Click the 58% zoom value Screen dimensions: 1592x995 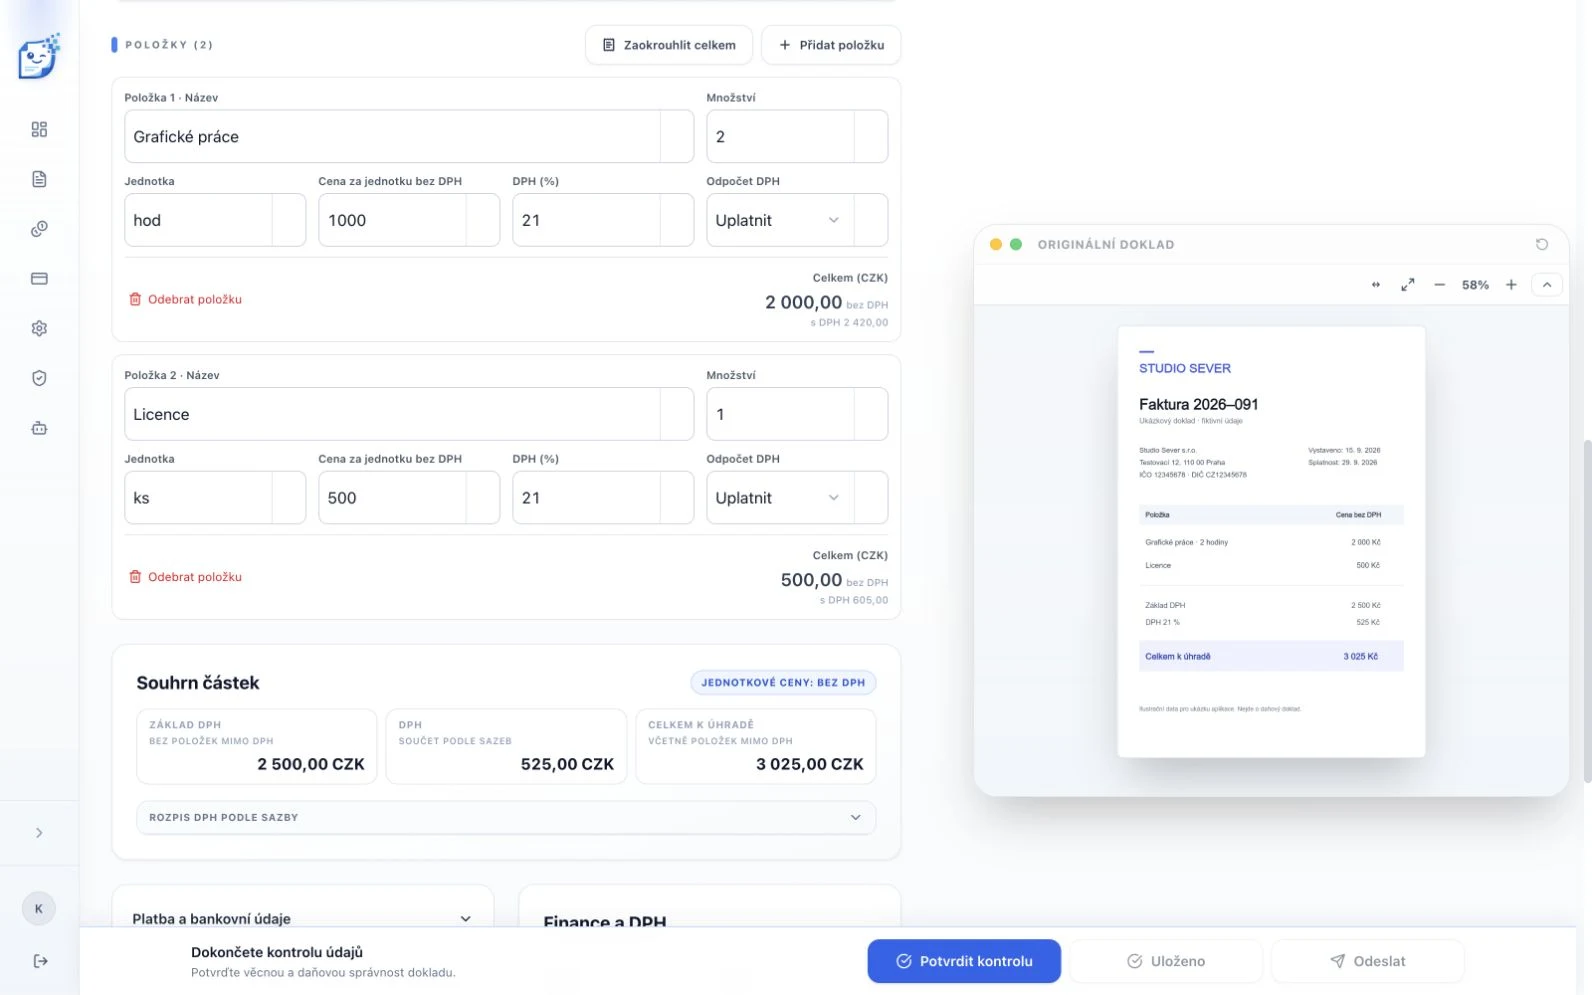pyautogui.click(x=1475, y=285)
